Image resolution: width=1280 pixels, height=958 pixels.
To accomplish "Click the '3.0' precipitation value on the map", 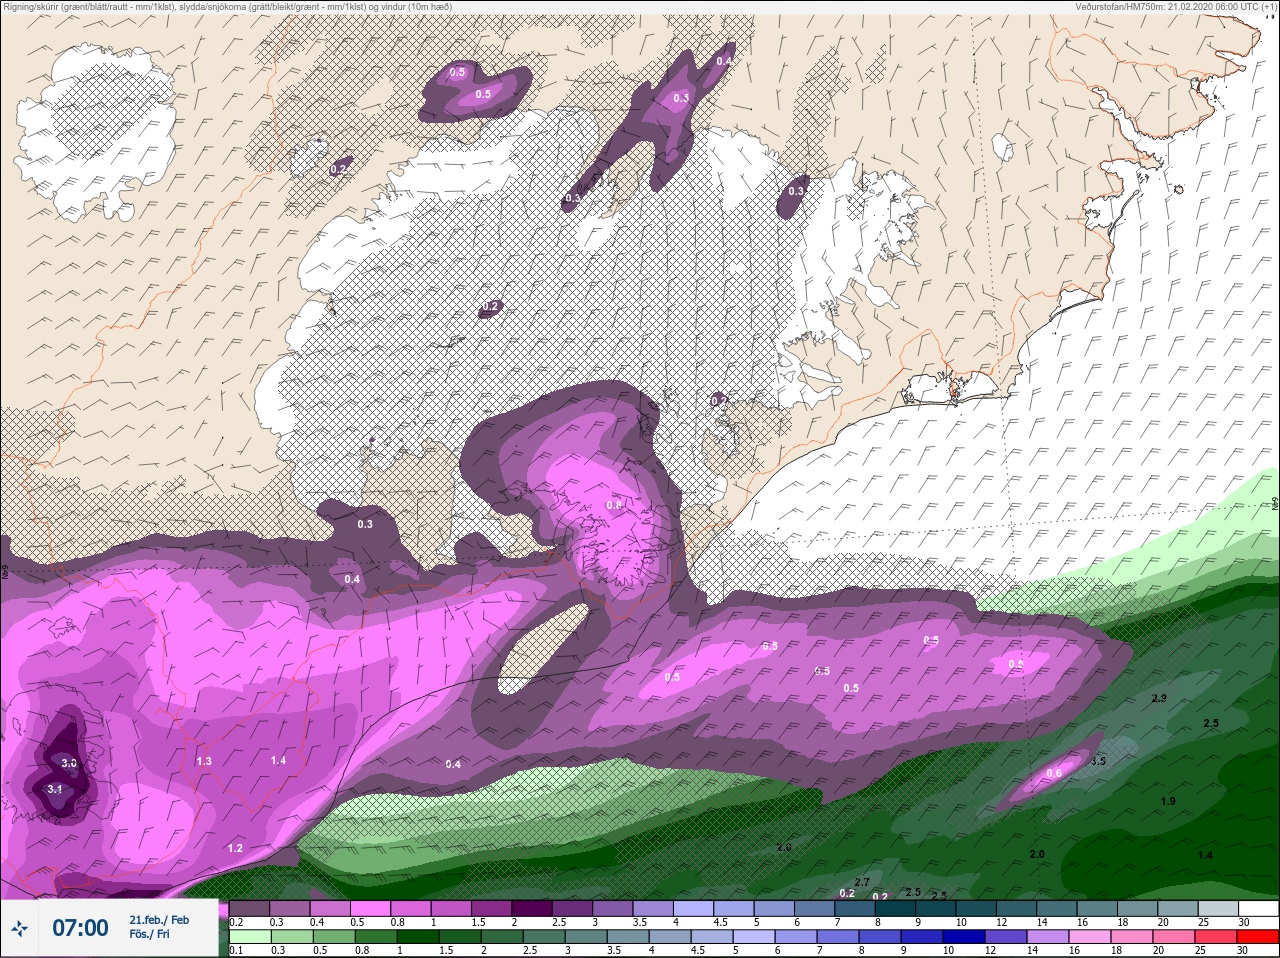I will (x=69, y=763).
